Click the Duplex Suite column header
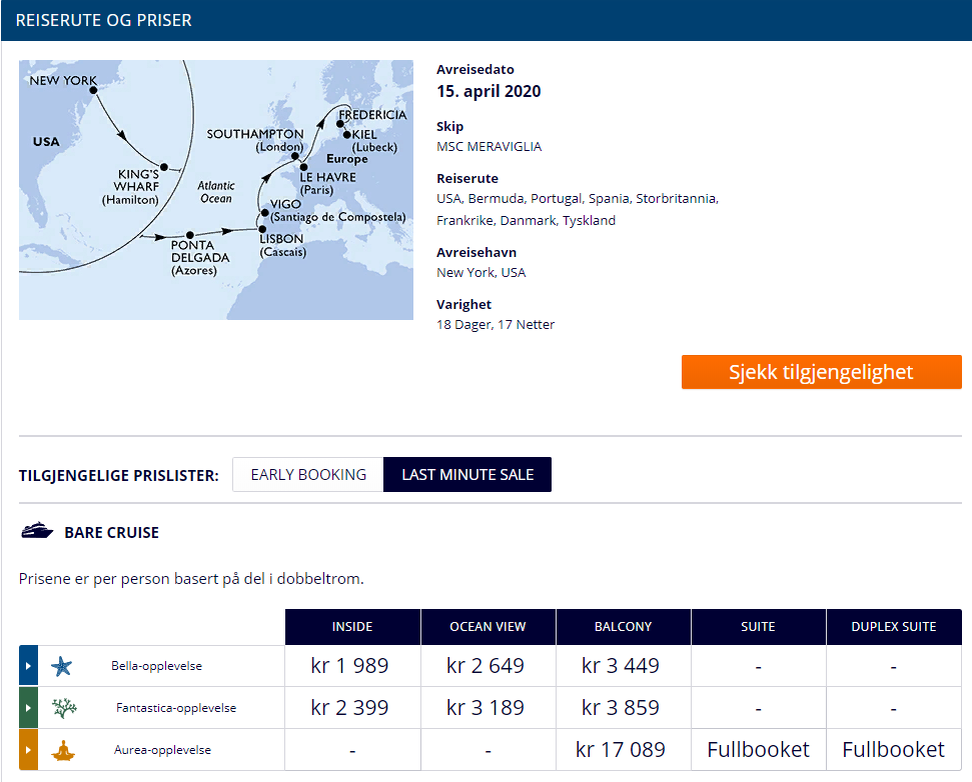 (894, 626)
